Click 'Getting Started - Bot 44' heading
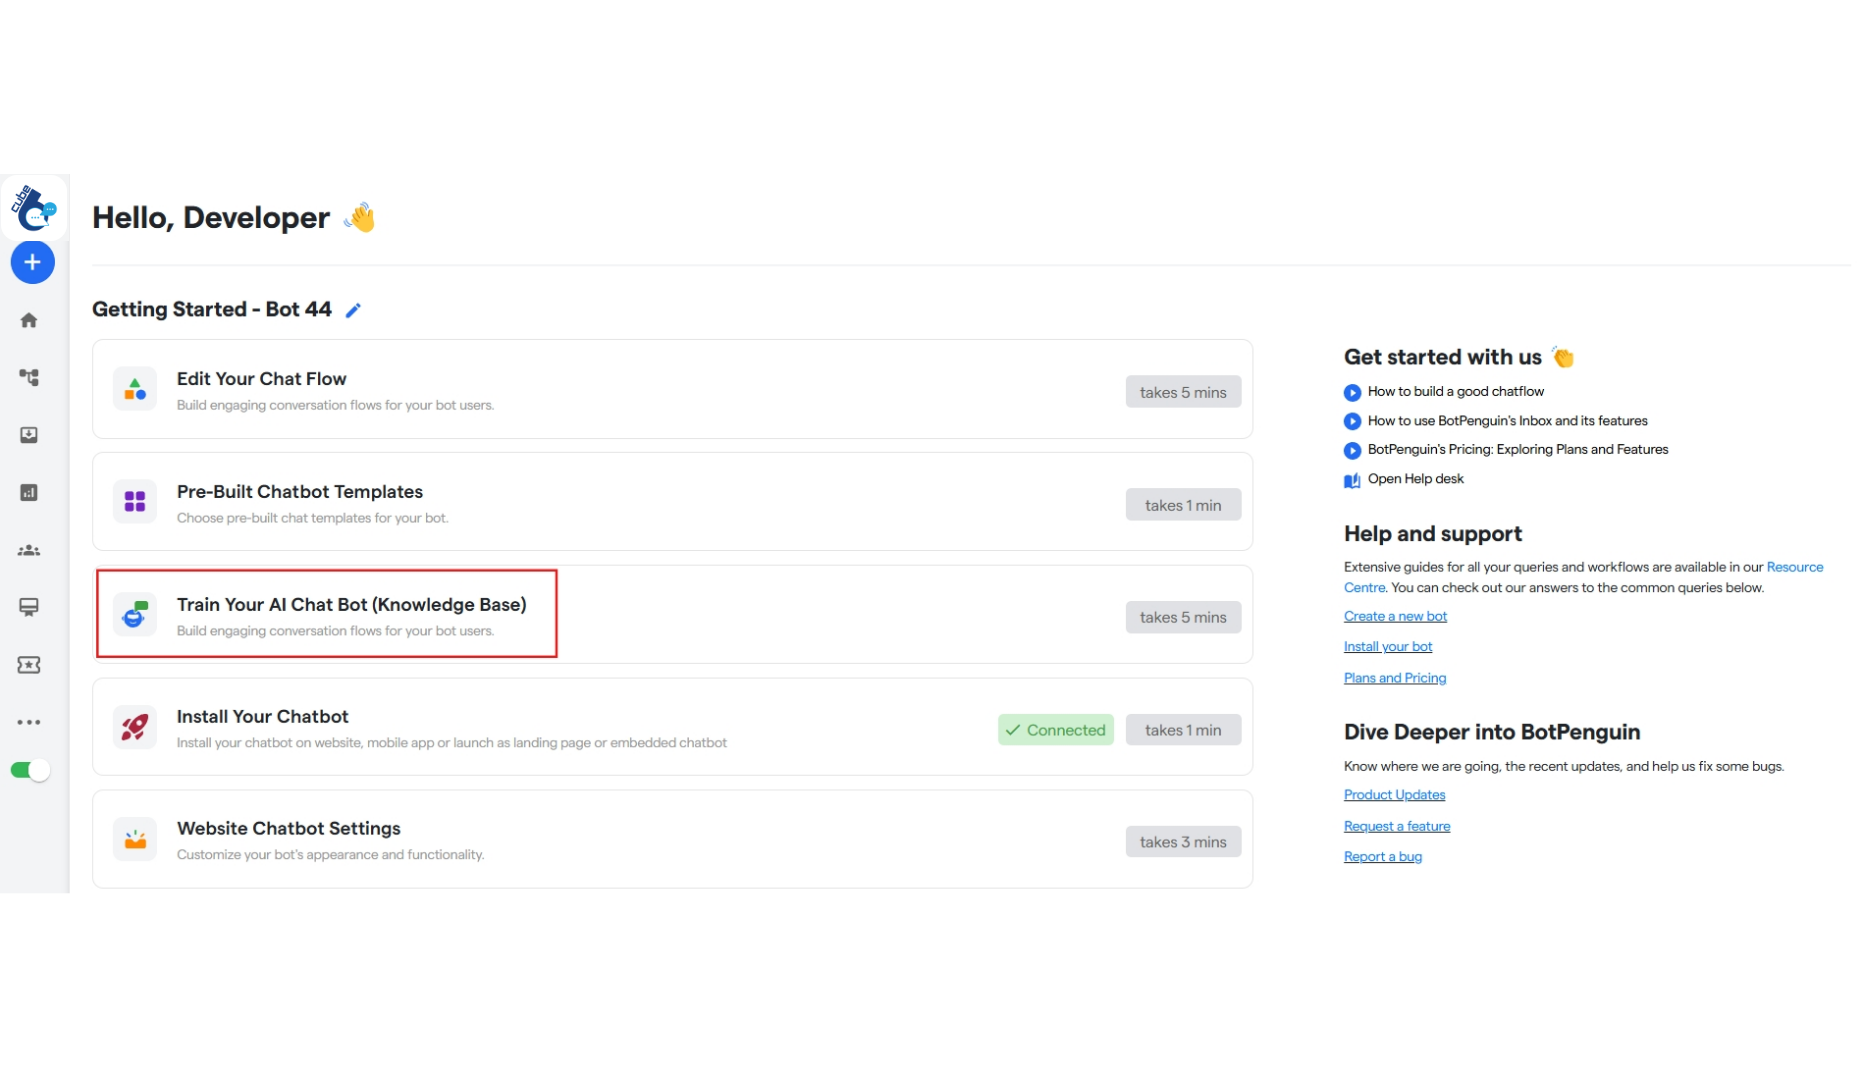This screenshot has height=1080, width=1866. coord(212,309)
